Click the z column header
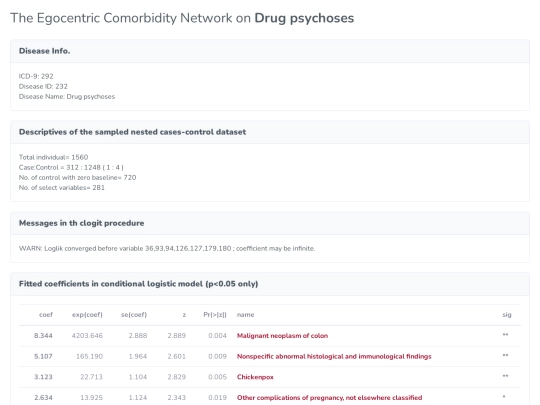The width and height of the screenshot is (540, 405). [184, 315]
